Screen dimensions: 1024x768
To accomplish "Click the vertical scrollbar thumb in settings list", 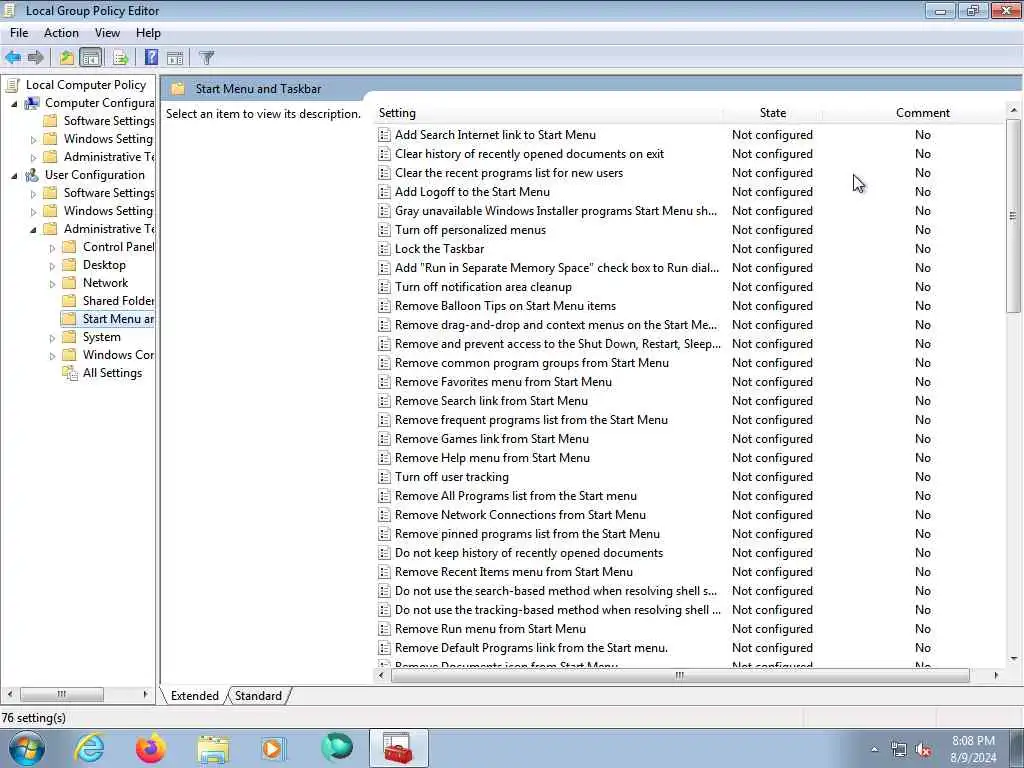I will point(1013,216).
